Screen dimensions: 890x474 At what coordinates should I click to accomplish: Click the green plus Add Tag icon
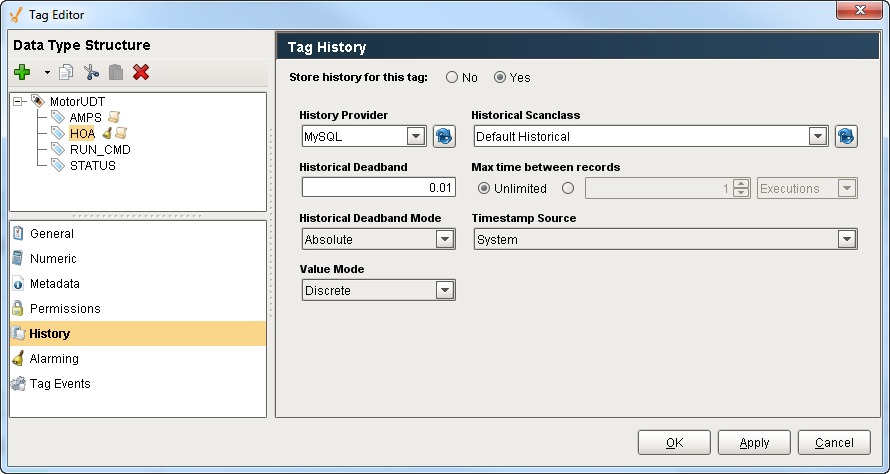22,72
